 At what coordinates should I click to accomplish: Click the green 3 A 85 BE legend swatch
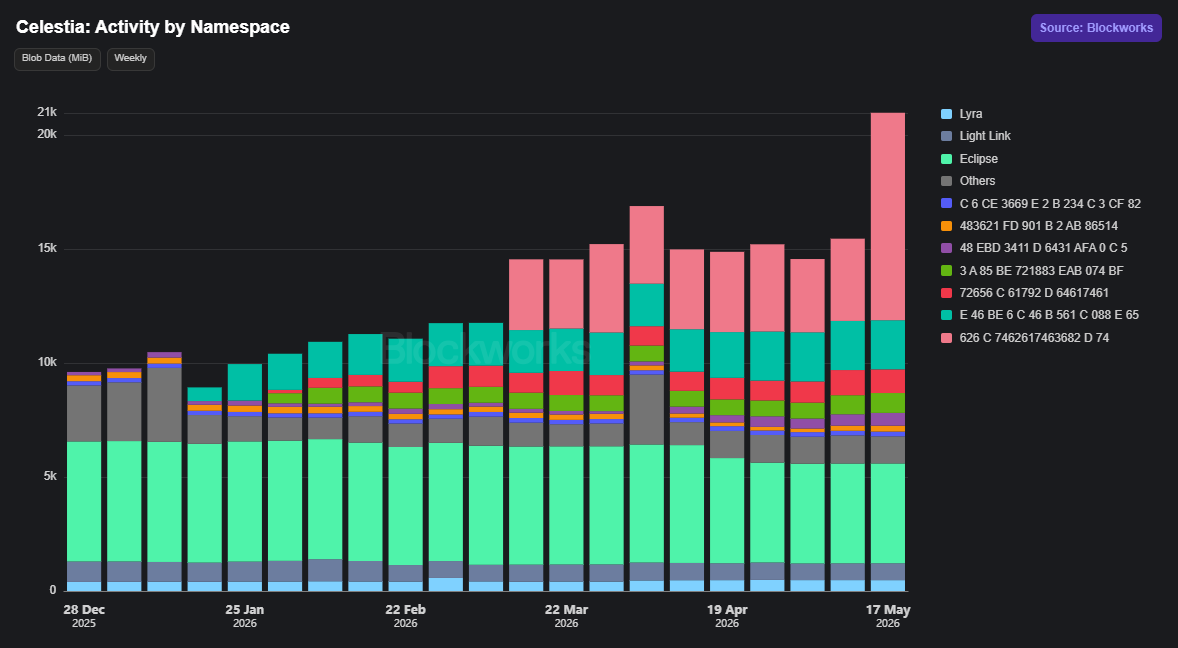point(947,270)
